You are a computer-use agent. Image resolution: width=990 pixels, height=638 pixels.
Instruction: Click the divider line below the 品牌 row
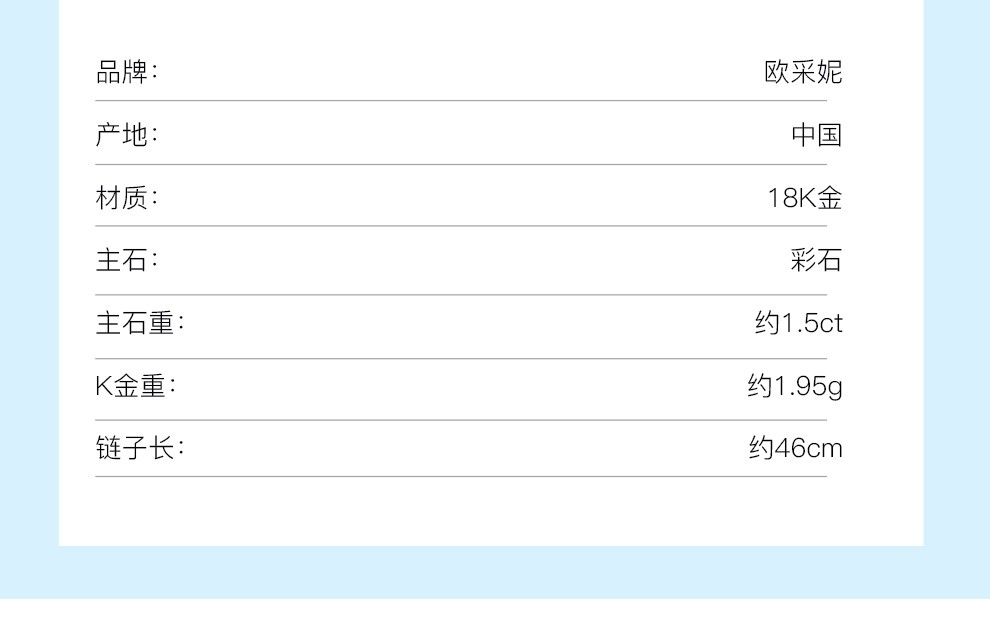point(461,101)
